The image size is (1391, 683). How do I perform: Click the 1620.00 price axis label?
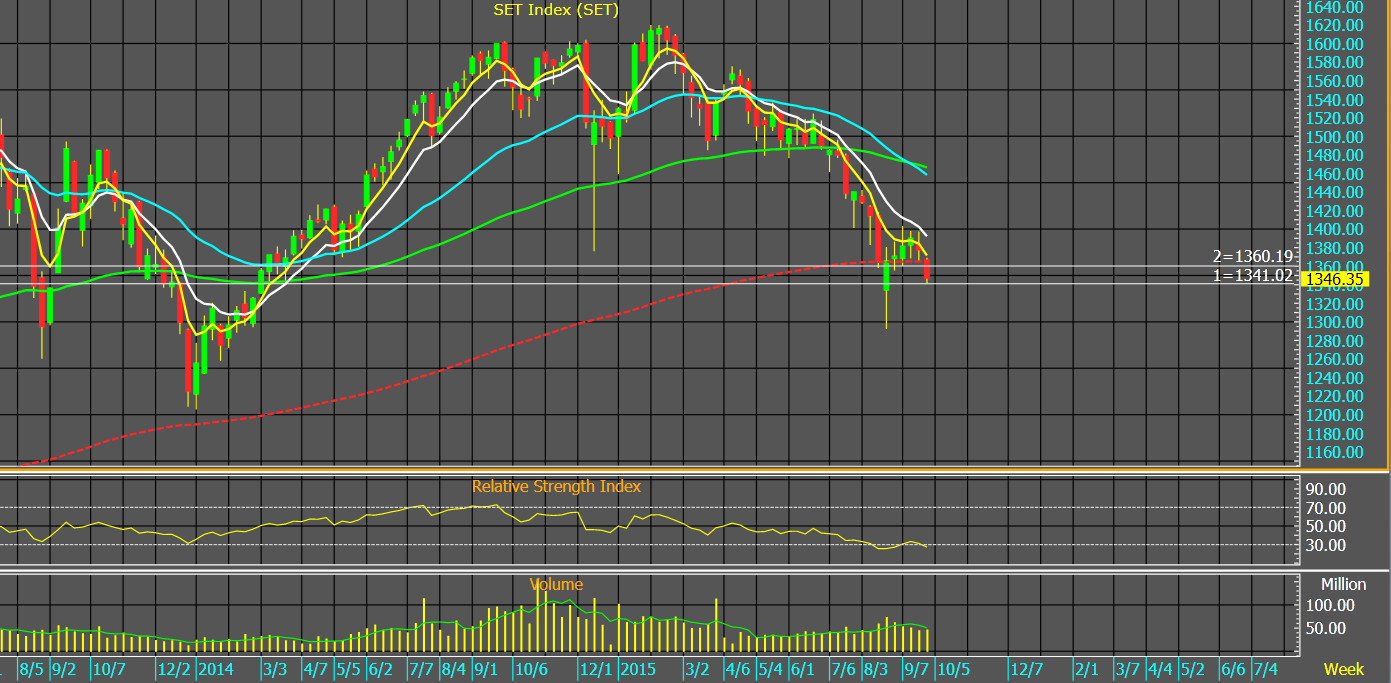click(x=1335, y=26)
